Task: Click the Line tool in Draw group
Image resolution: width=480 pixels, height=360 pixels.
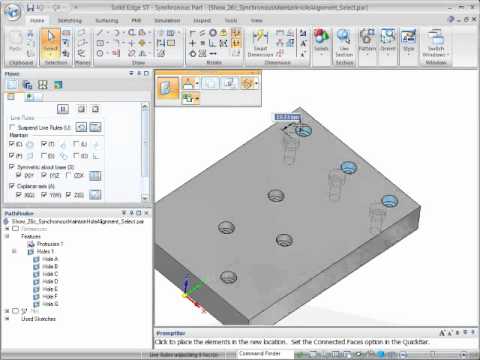Action: 100,33
